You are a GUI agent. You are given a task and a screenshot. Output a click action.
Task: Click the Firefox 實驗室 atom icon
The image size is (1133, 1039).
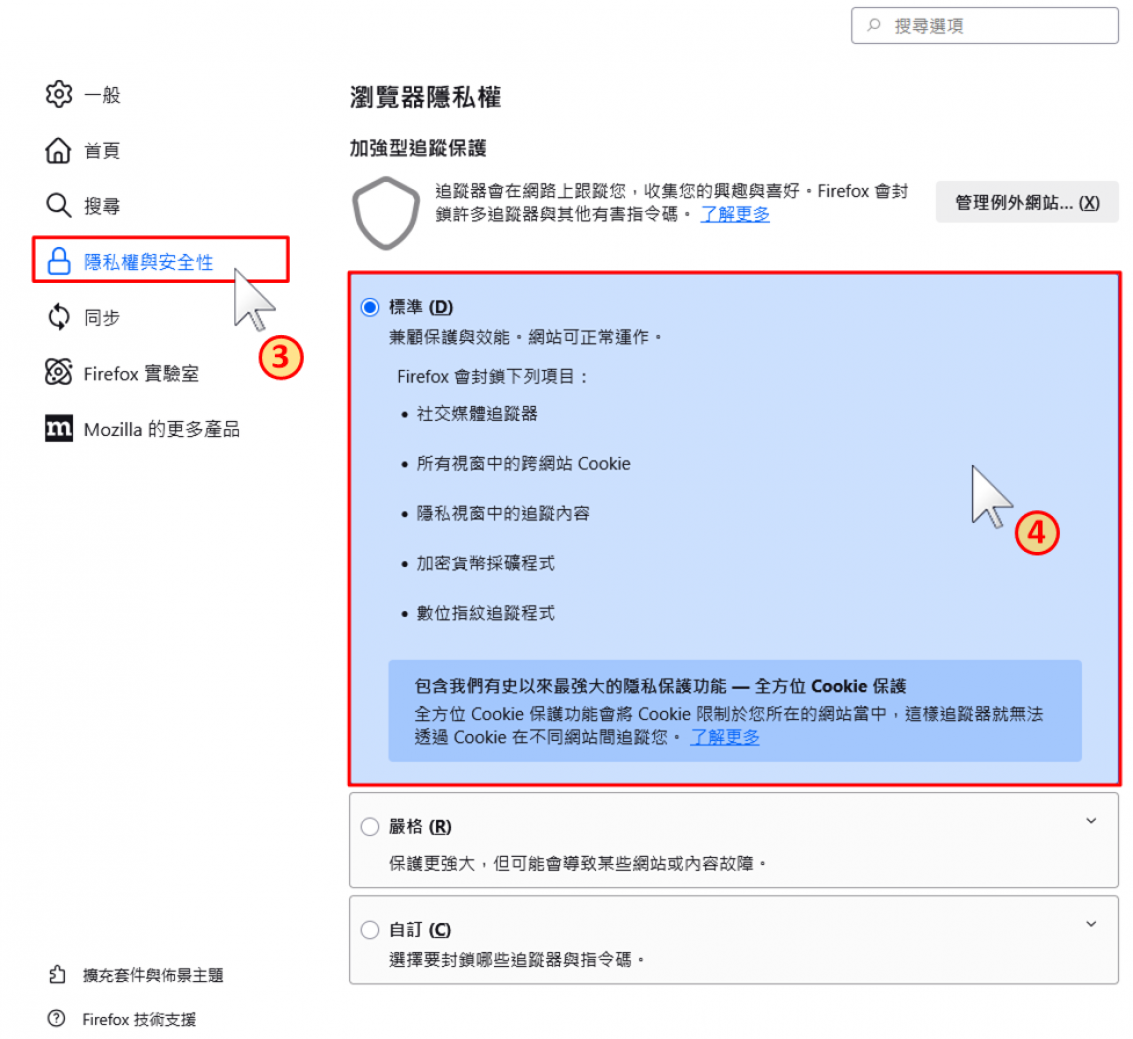point(59,372)
